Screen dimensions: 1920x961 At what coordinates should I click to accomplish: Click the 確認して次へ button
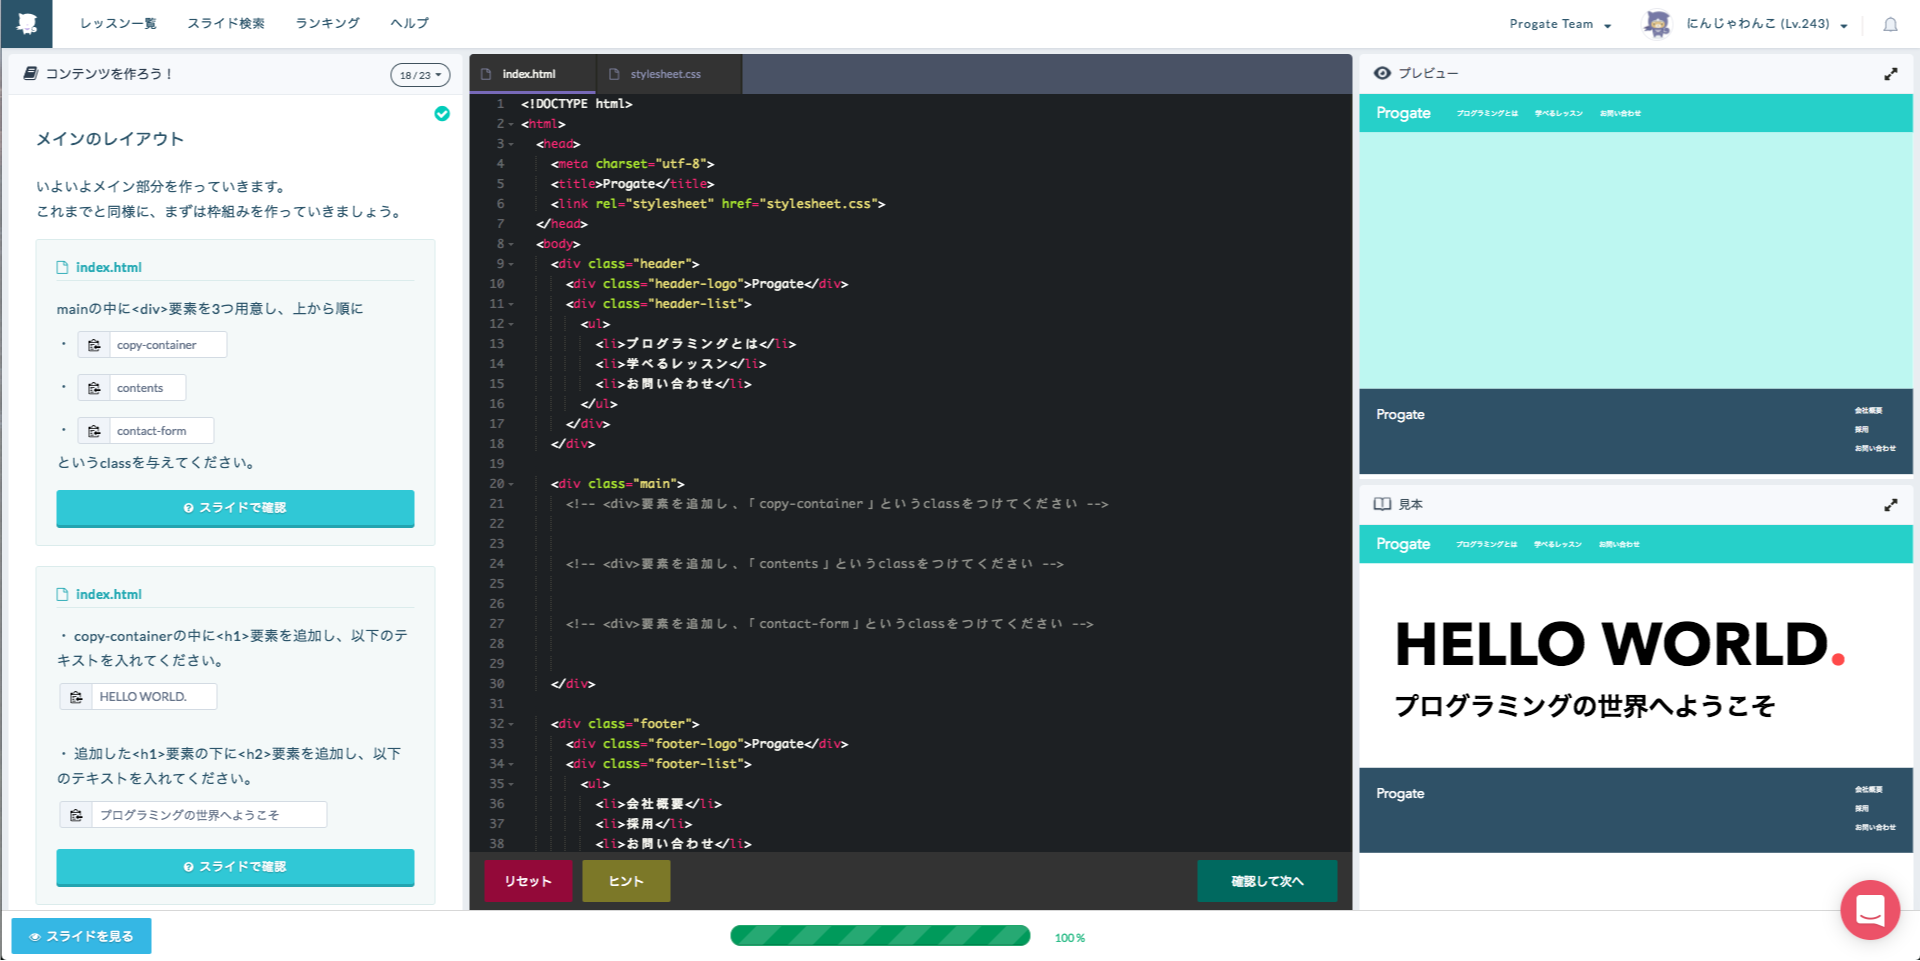[x=1267, y=881]
